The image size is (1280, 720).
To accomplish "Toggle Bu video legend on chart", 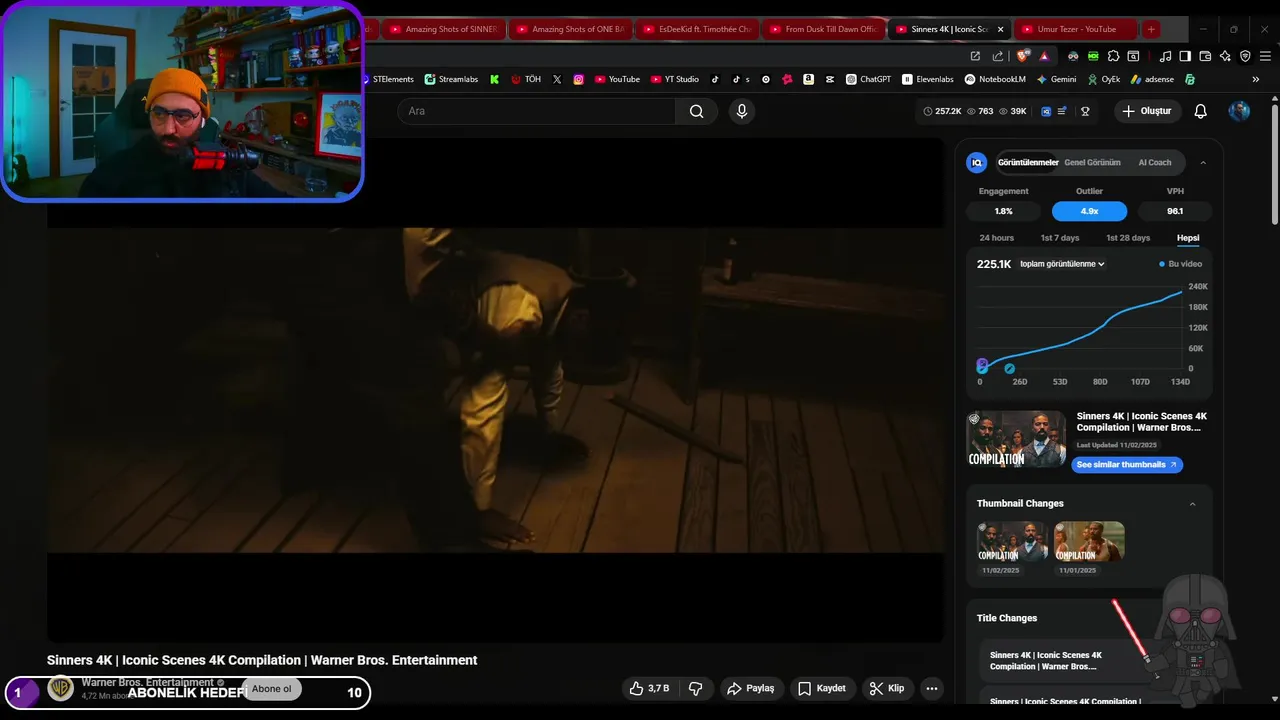I will coord(1180,264).
